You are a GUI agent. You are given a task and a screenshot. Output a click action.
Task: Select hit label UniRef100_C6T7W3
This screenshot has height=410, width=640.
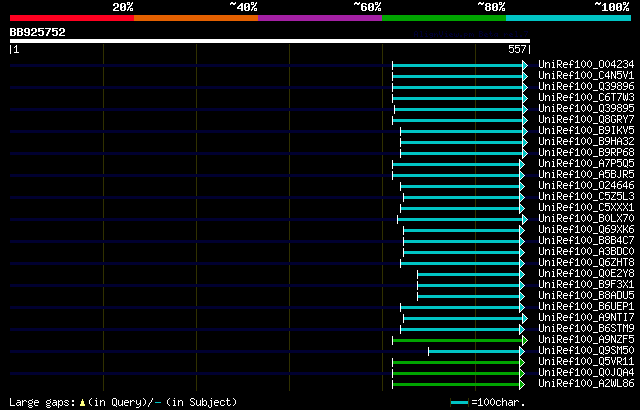pos(586,98)
